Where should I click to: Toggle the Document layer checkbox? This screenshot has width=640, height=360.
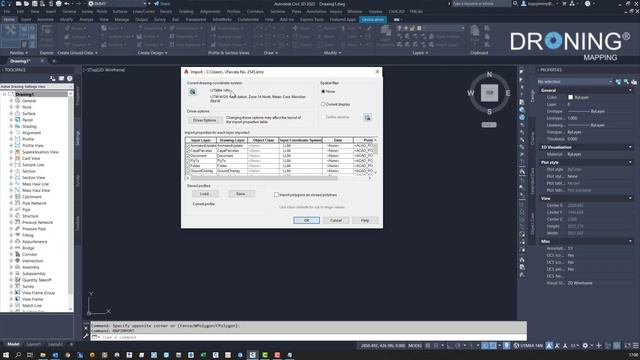188,156
